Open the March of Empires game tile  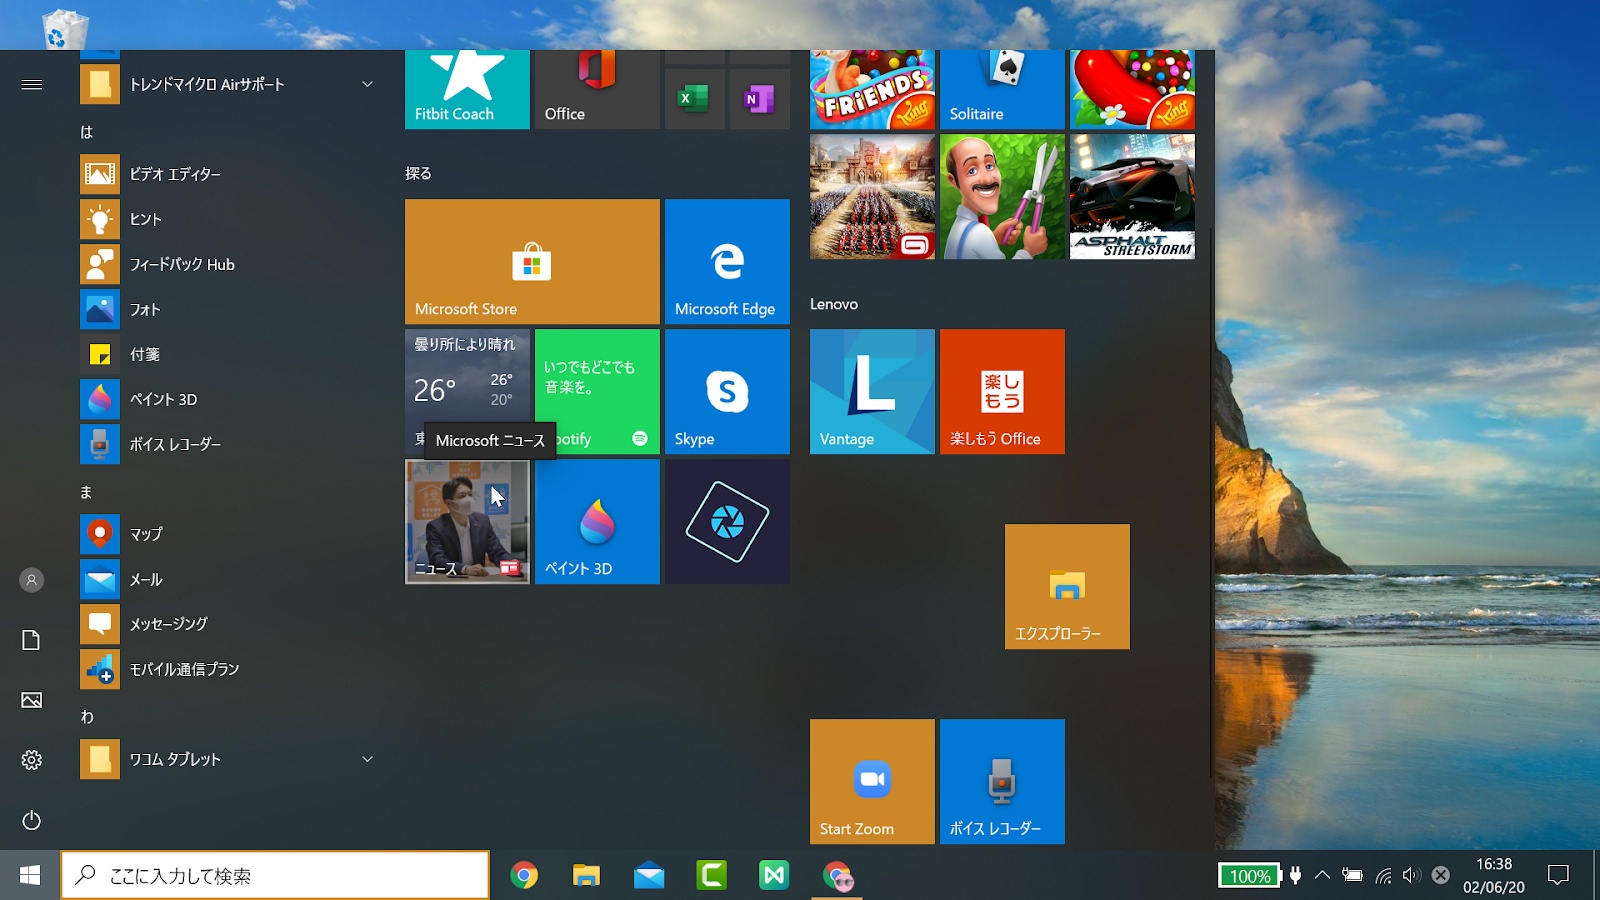(872, 197)
